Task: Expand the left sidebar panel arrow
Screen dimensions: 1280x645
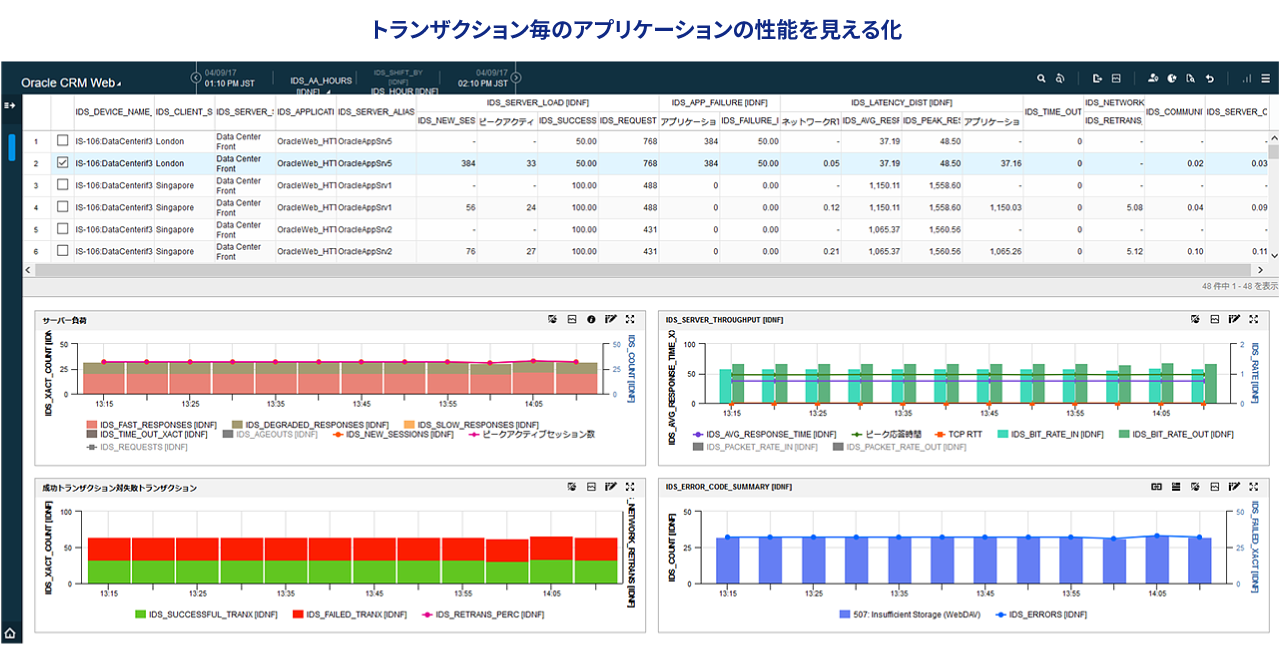Action: click(10, 105)
